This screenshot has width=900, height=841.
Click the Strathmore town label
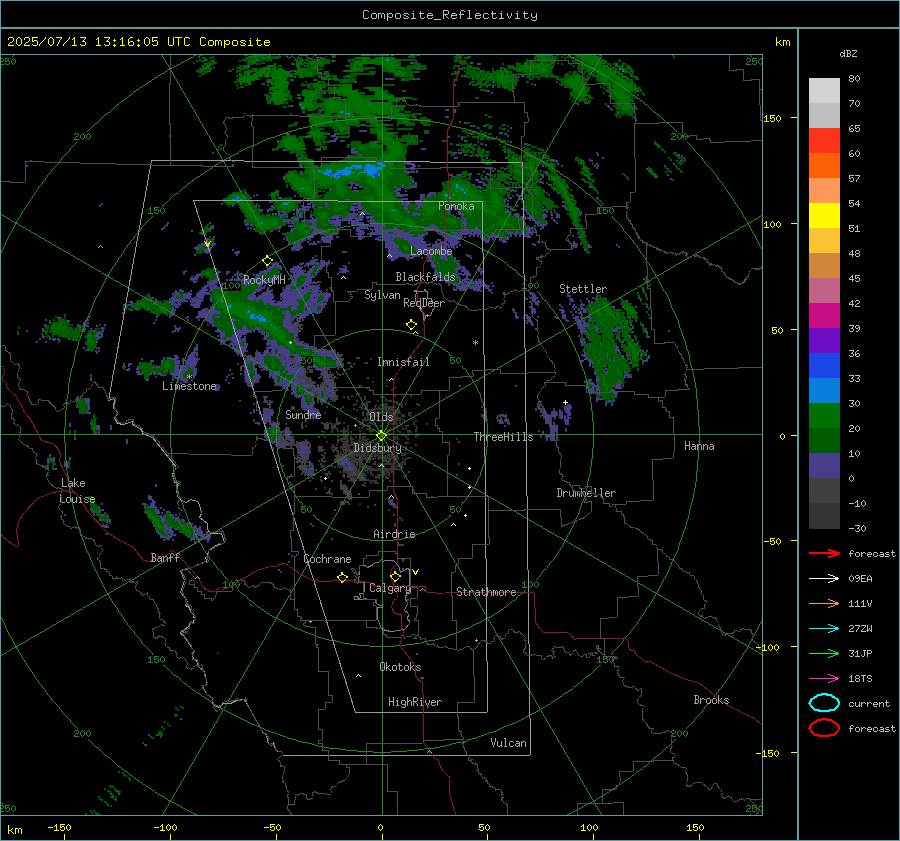(x=486, y=592)
